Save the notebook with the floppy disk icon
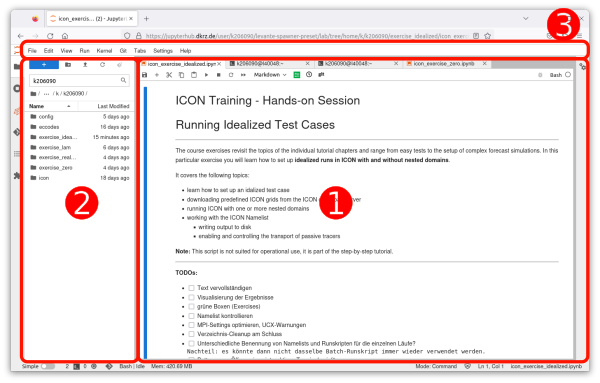This screenshot has width=600, height=383. coord(144,75)
